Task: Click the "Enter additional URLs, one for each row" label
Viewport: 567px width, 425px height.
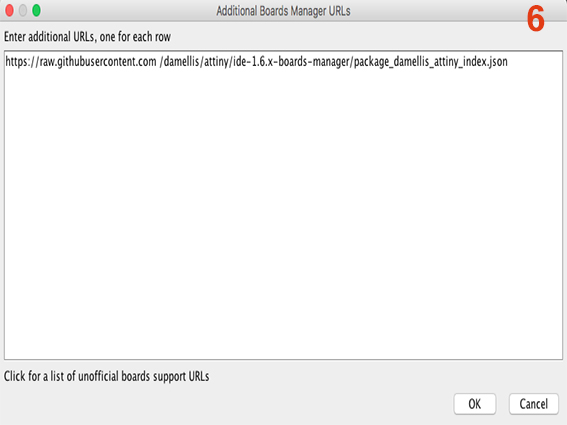Action: point(87,37)
